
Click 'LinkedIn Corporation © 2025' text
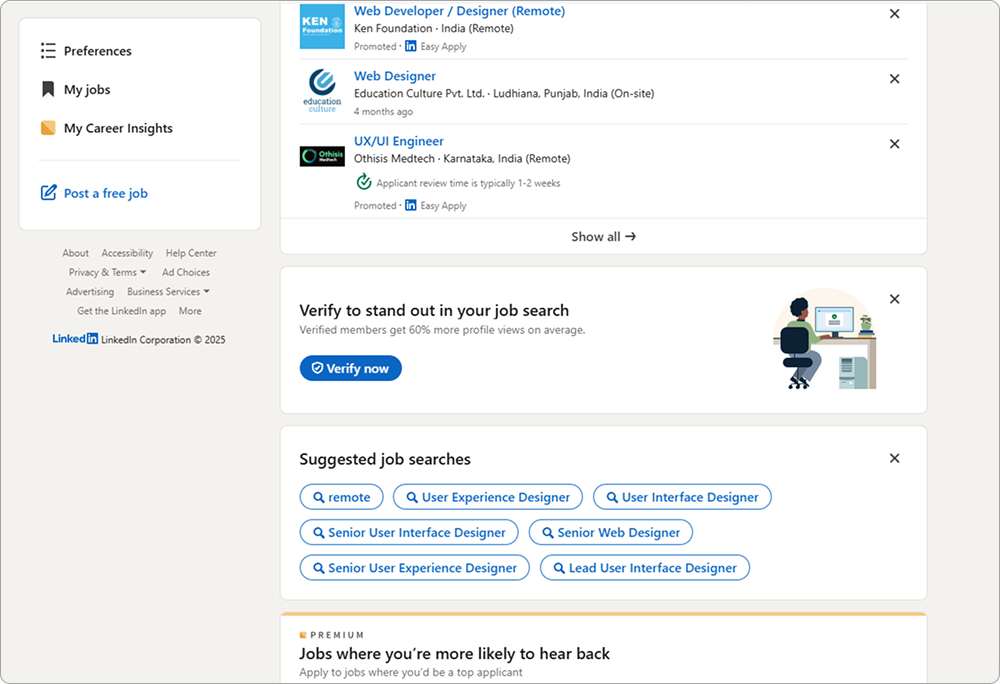pos(163,340)
